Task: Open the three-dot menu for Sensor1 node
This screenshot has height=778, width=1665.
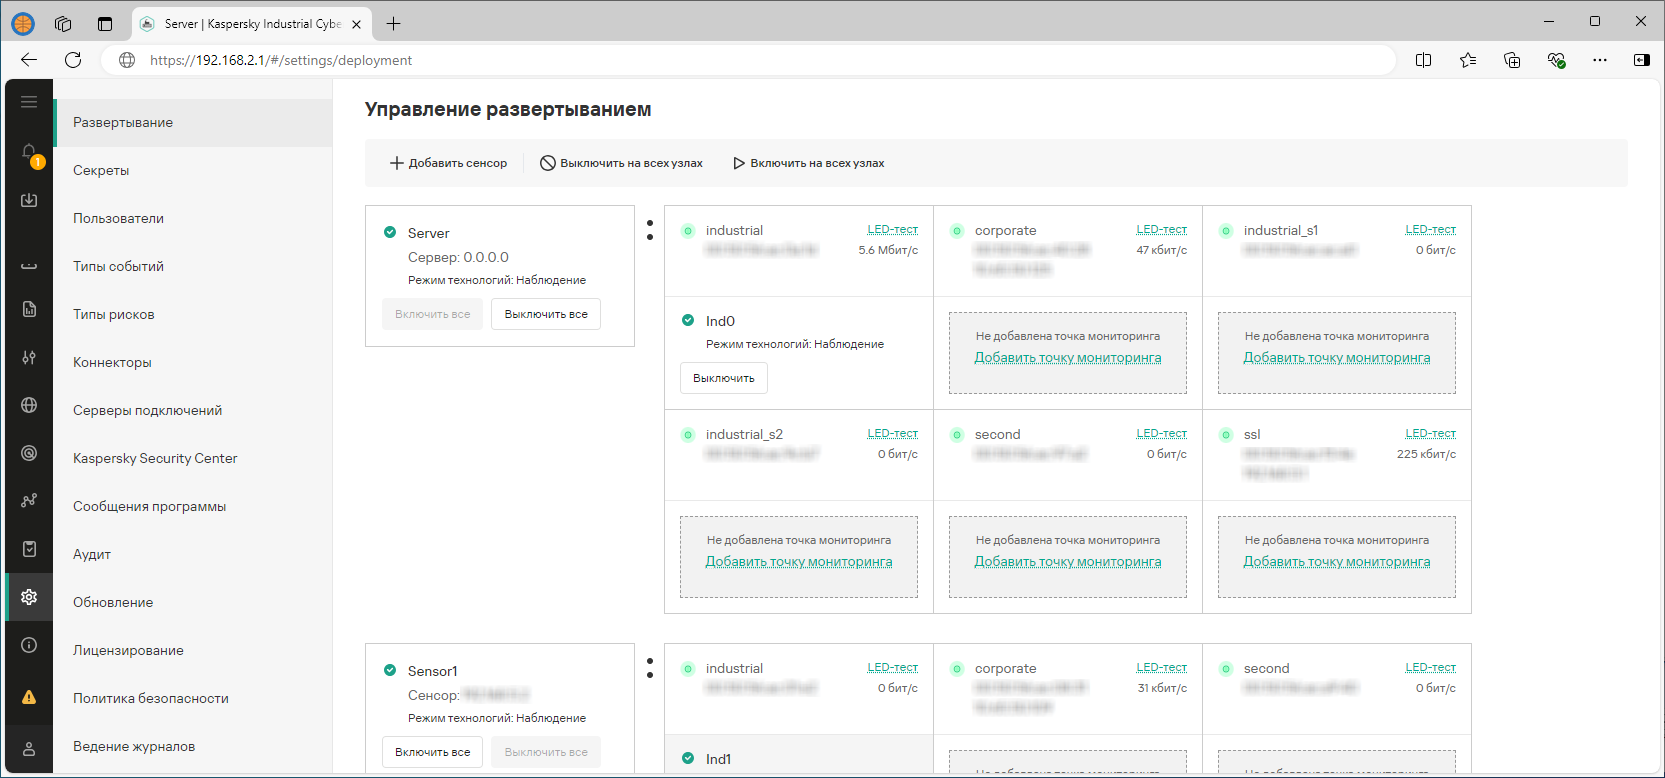Action: [x=650, y=668]
